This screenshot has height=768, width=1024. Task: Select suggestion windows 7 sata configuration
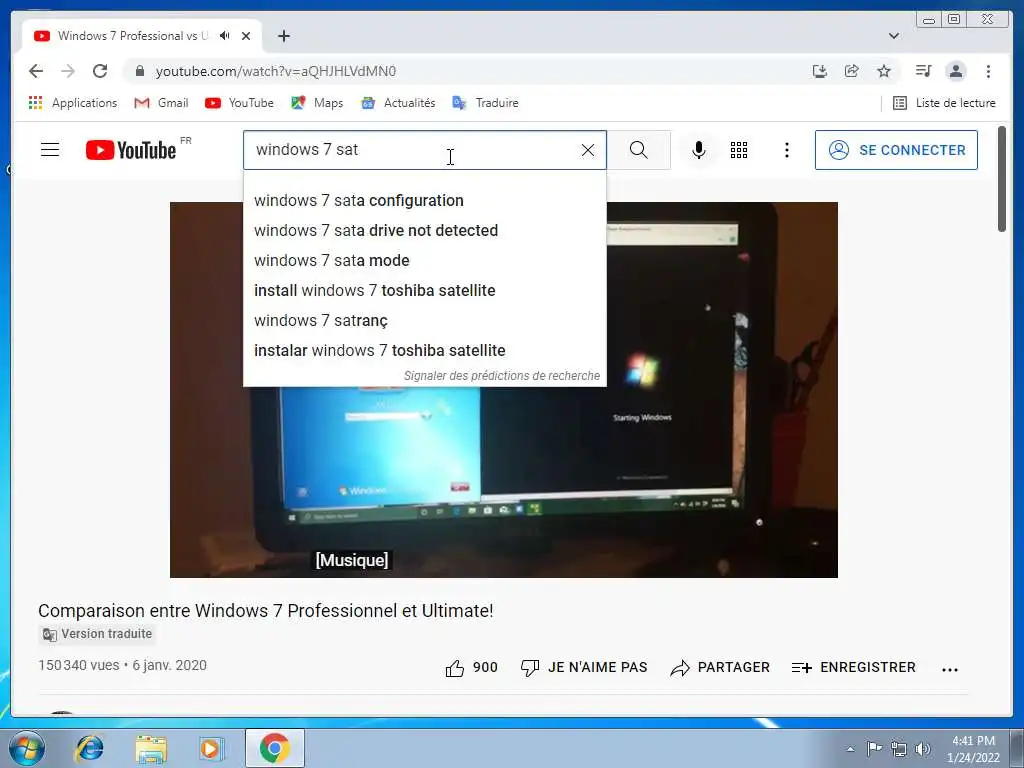424,200
